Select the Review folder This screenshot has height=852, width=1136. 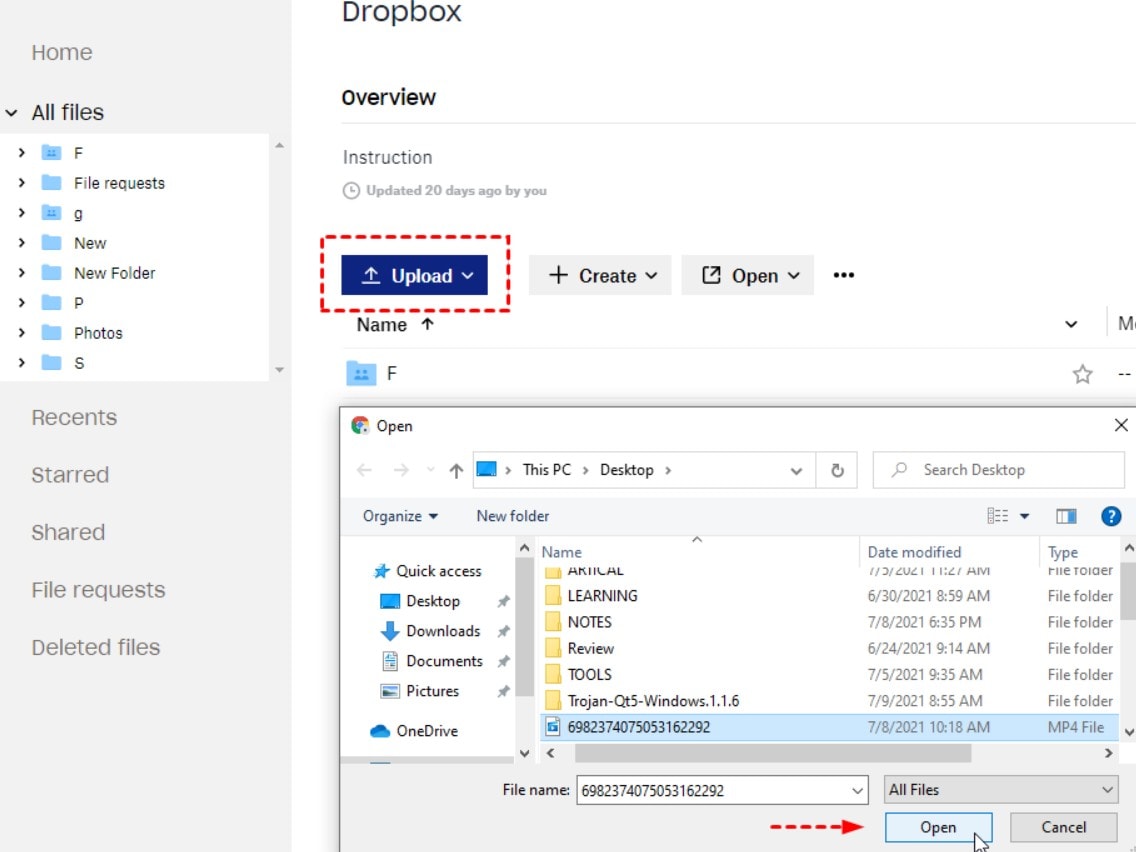pyautogui.click(x=590, y=648)
